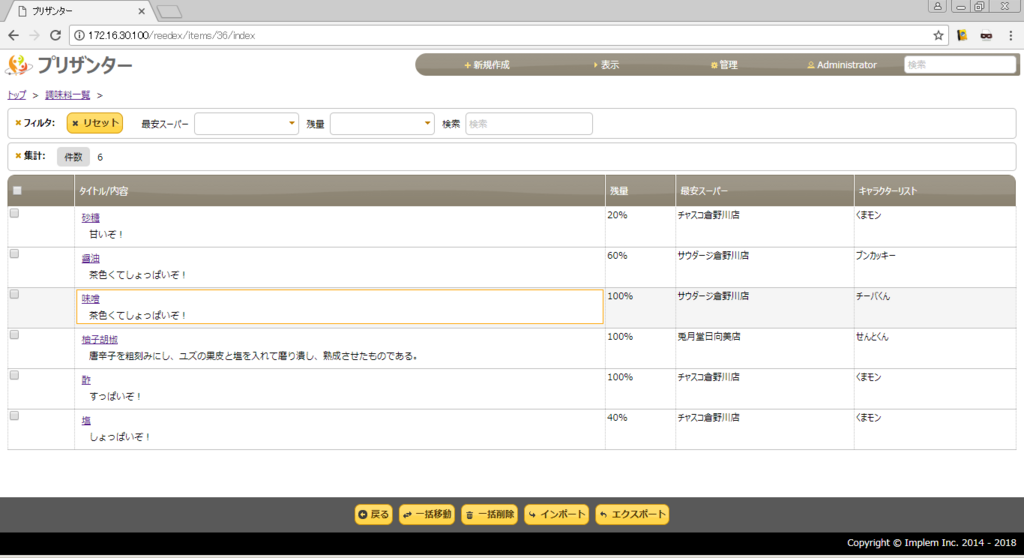Click 兎月堂日向美店 cell
Viewport: 1024px width, 558px height.
709,336
